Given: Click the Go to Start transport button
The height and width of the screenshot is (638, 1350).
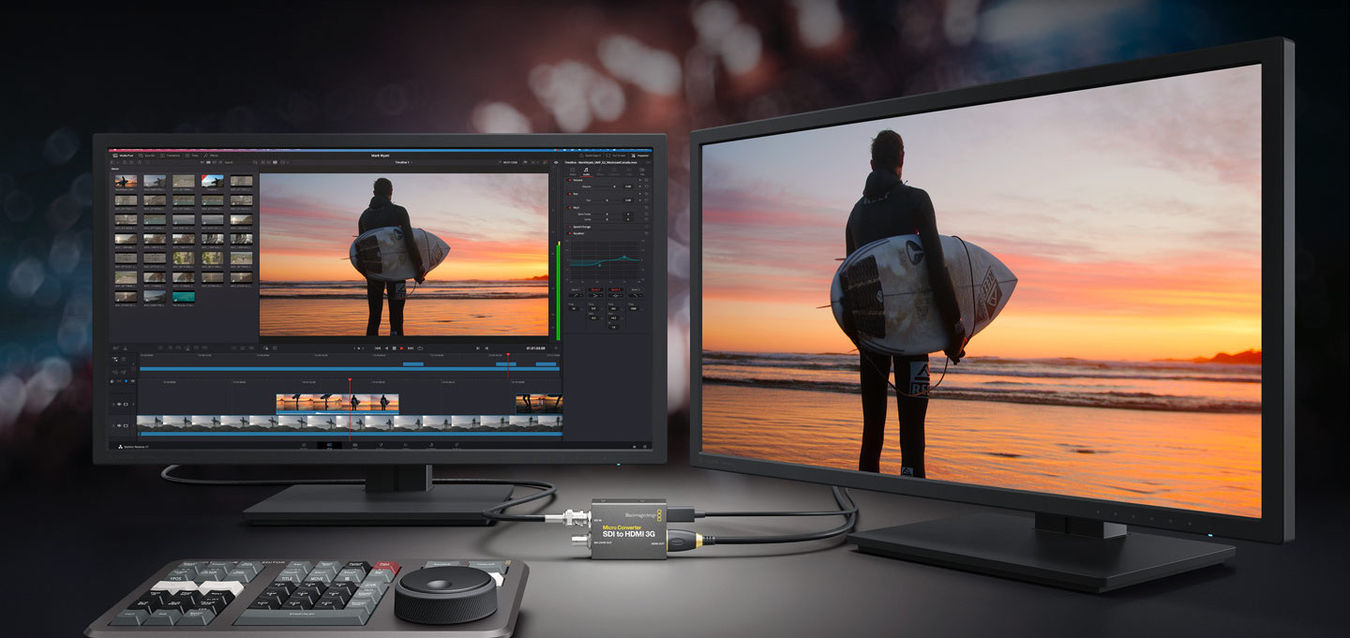Looking at the screenshot, I should pyautogui.click(x=378, y=348).
